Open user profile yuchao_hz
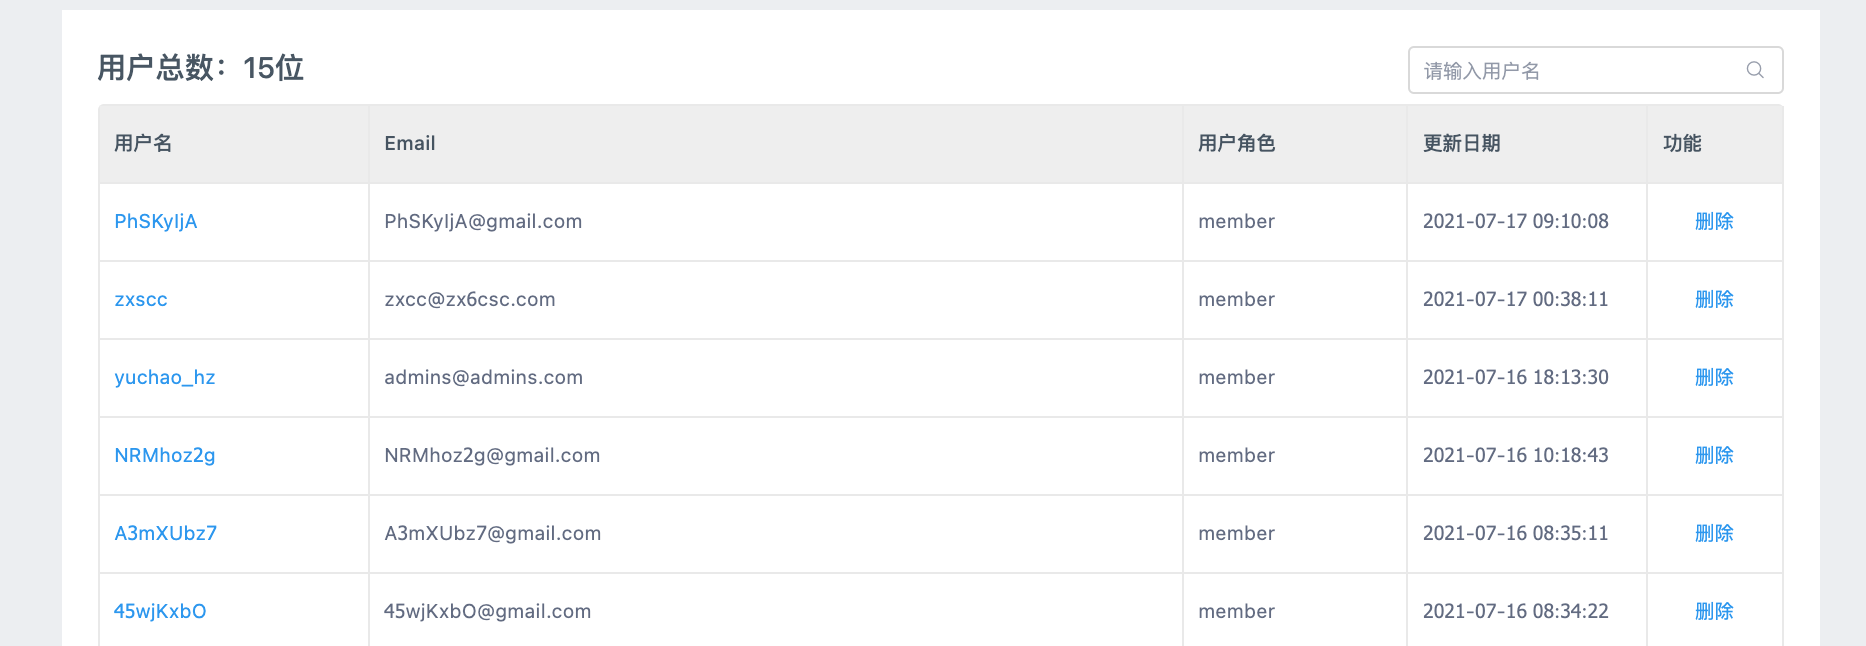Image resolution: width=1866 pixels, height=646 pixels. [165, 377]
